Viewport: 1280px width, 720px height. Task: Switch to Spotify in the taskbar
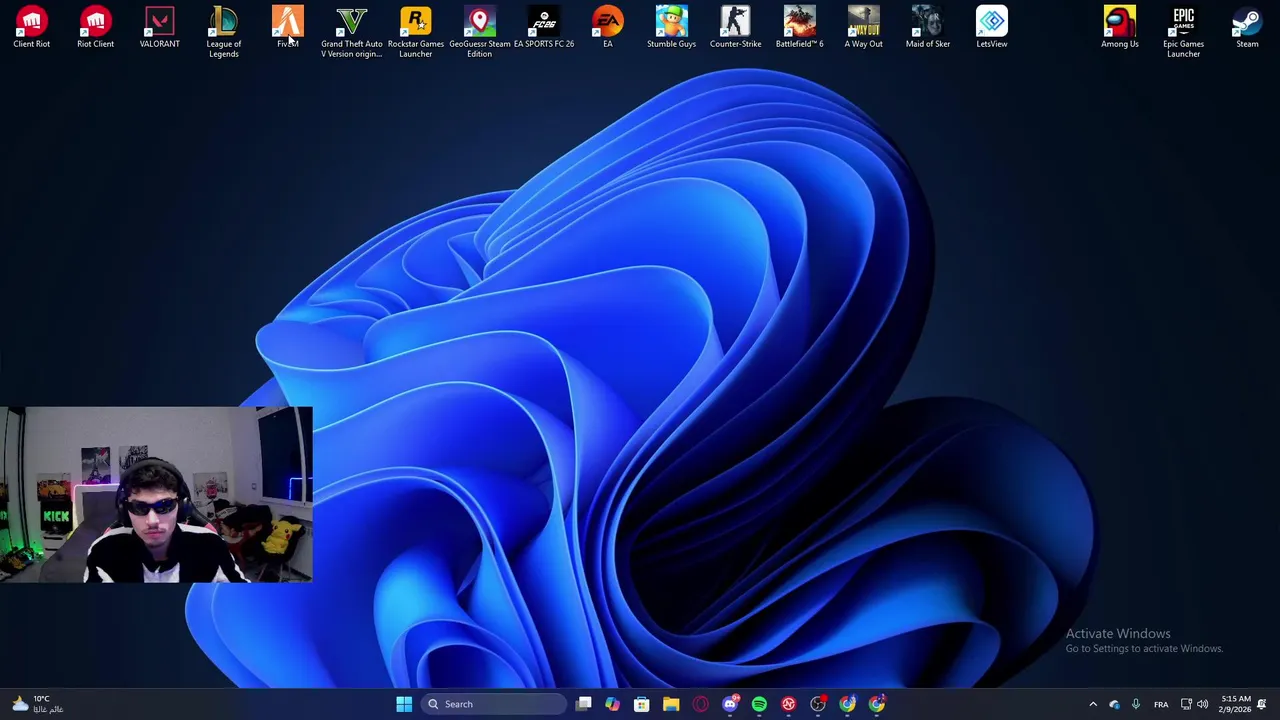coord(759,704)
